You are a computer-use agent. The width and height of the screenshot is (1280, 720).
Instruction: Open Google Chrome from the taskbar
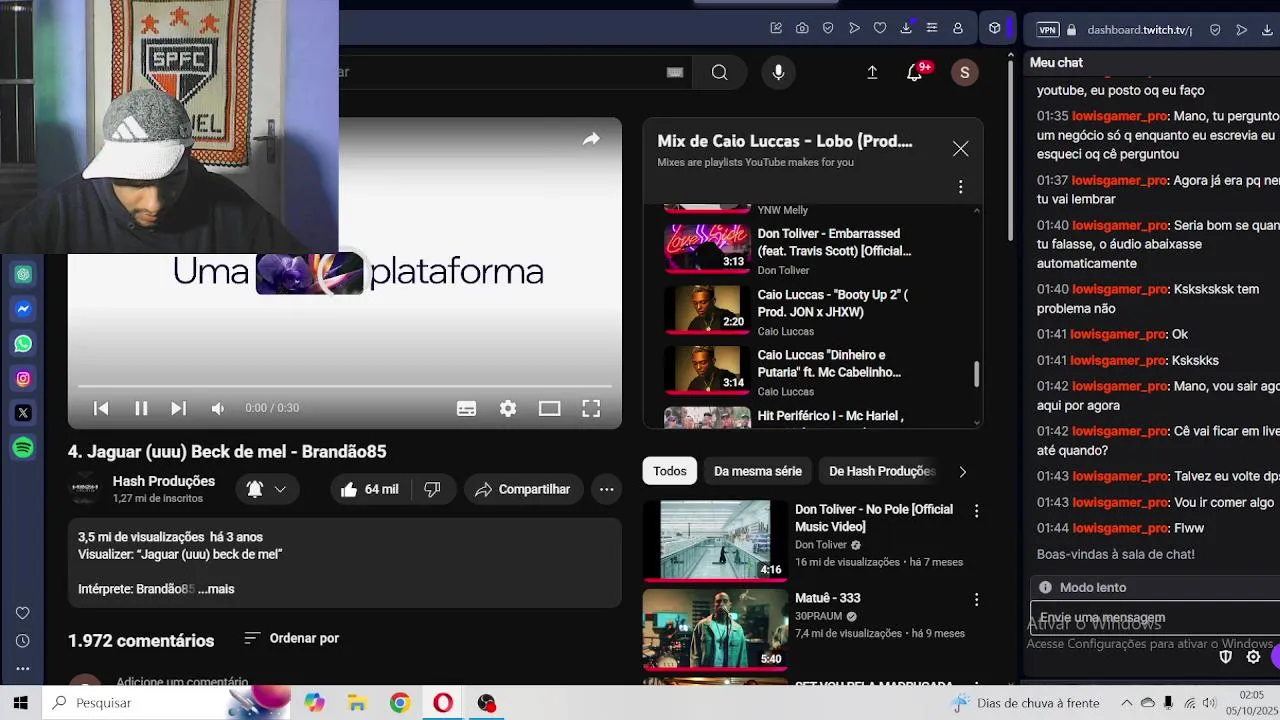[x=400, y=703]
